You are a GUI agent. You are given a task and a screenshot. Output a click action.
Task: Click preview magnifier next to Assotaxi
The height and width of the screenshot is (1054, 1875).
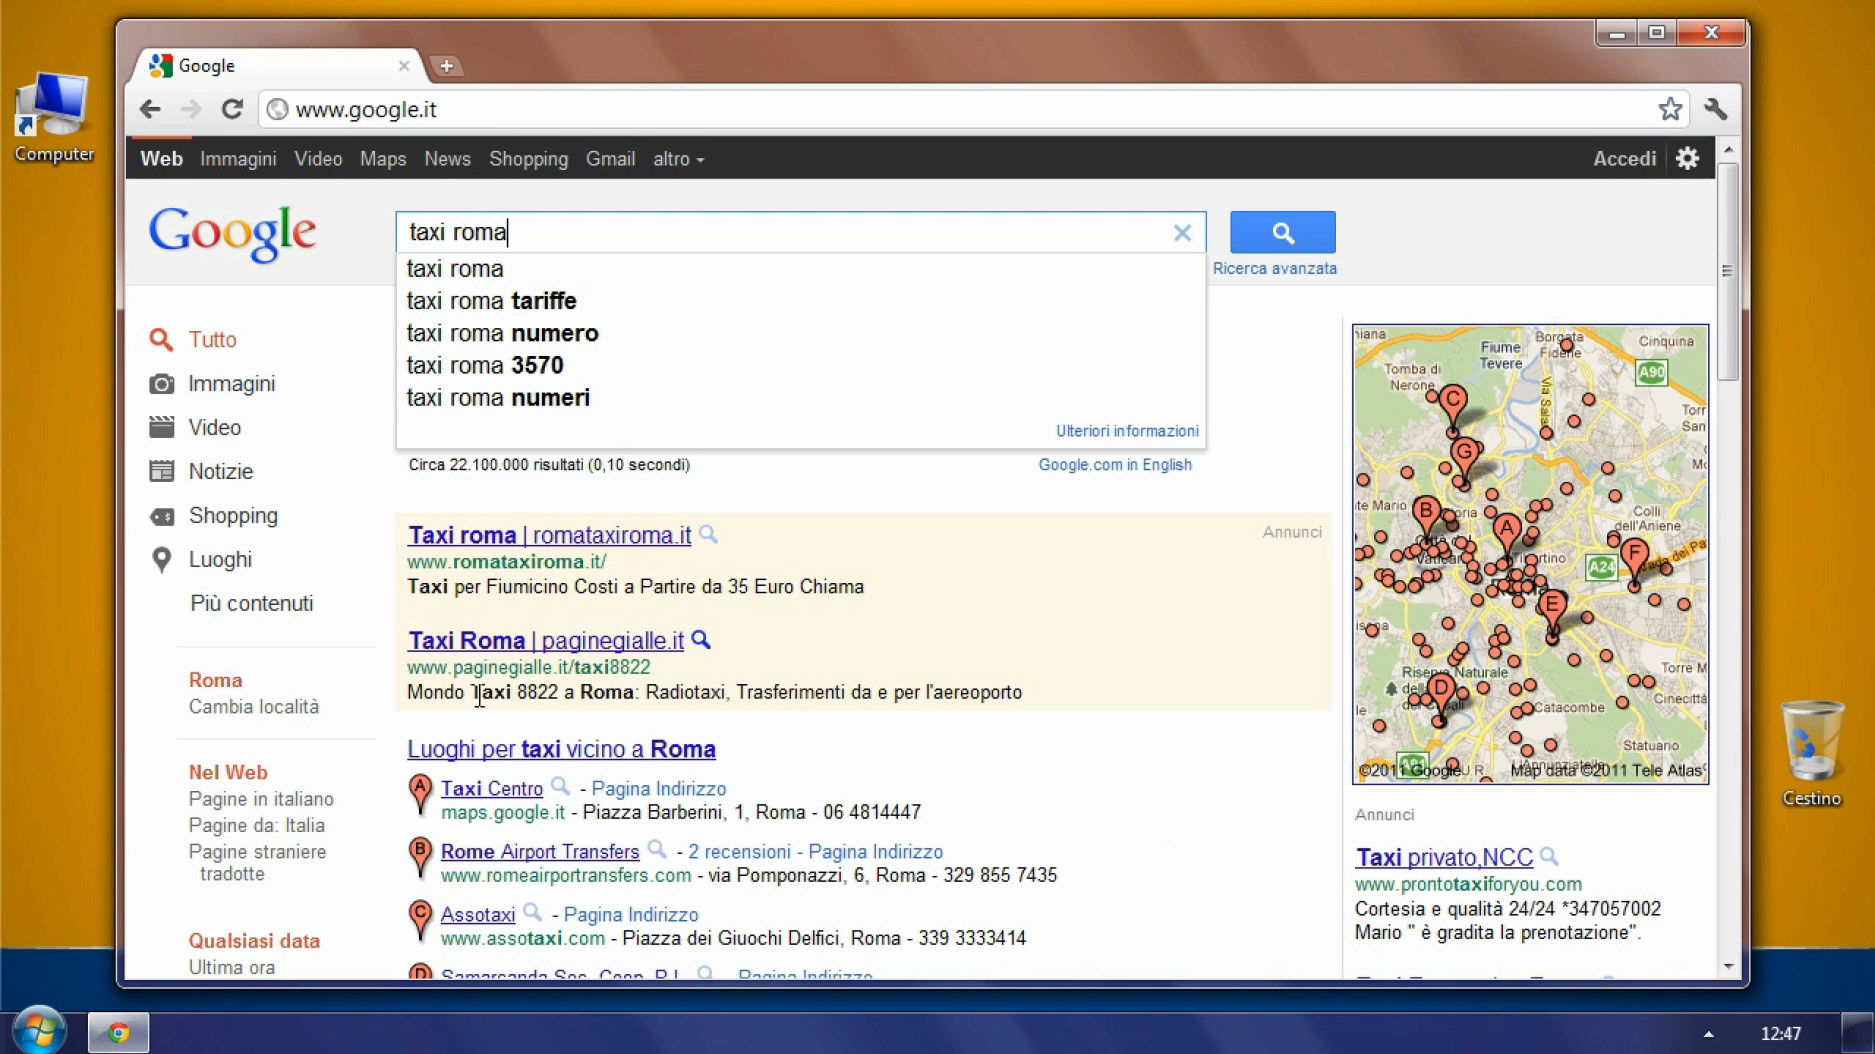tap(532, 912)
